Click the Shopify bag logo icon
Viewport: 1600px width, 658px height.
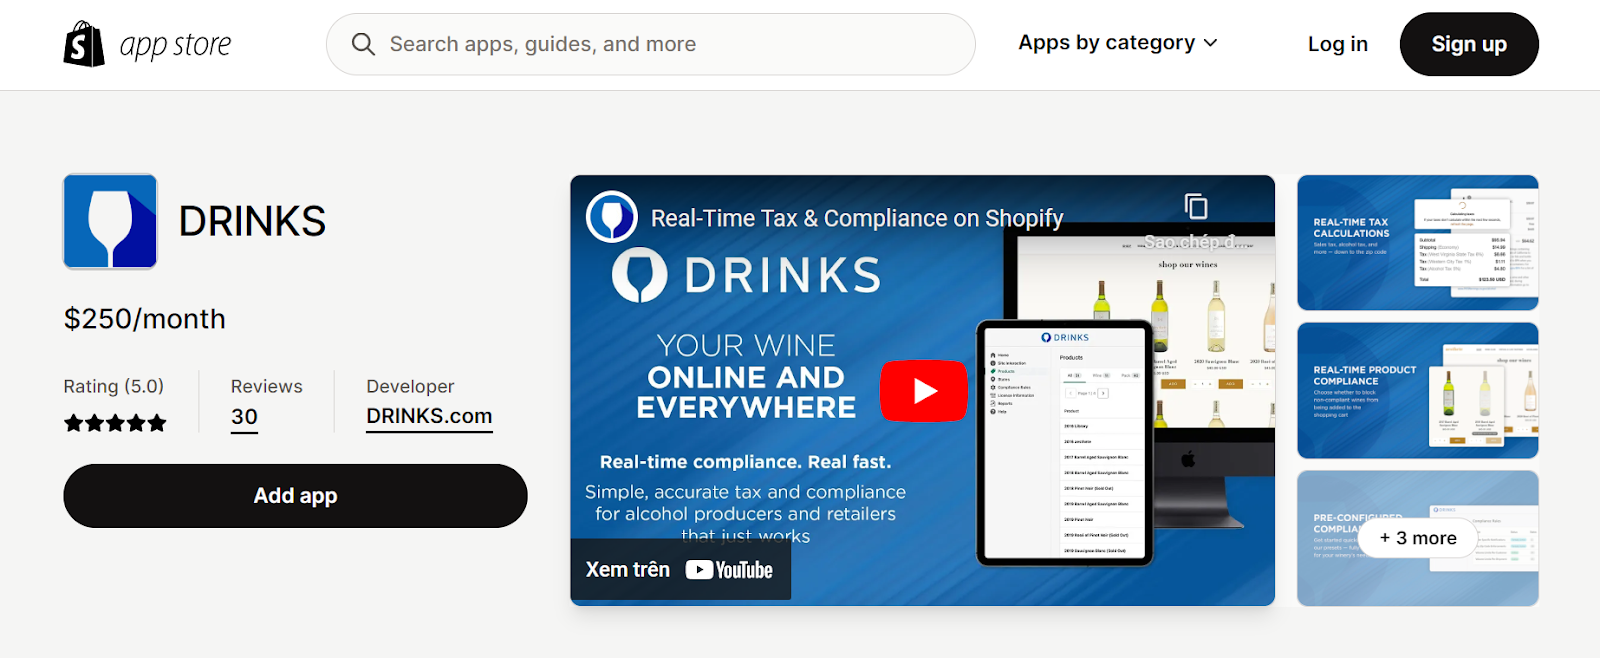[x=84, y=44]
